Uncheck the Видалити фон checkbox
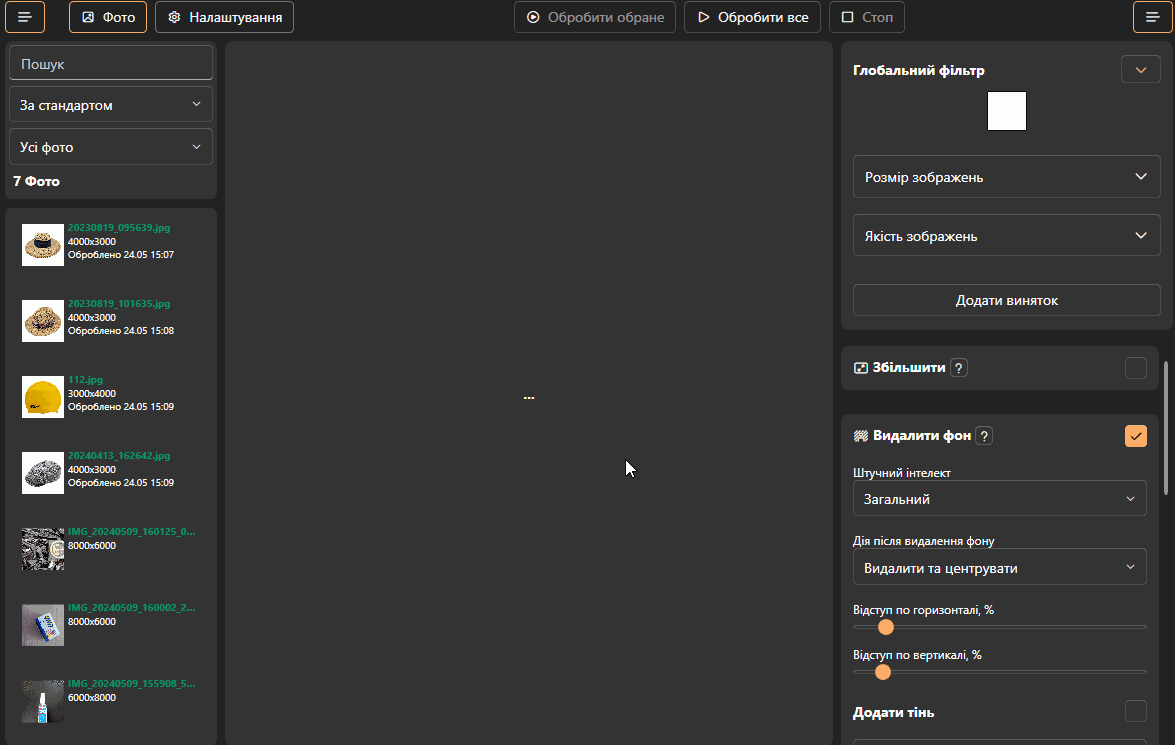1175x745 pixels. [1135, 436]
